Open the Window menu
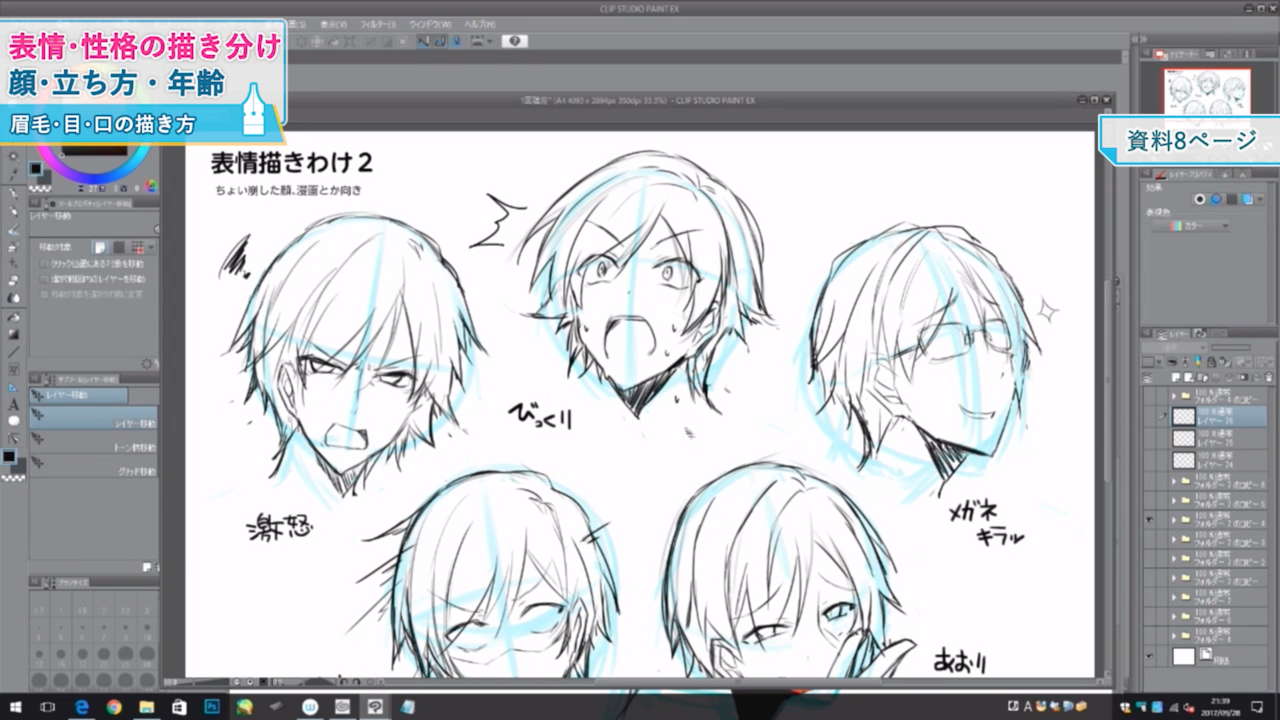The image size is (1280, 720). [x=429, y=23]
